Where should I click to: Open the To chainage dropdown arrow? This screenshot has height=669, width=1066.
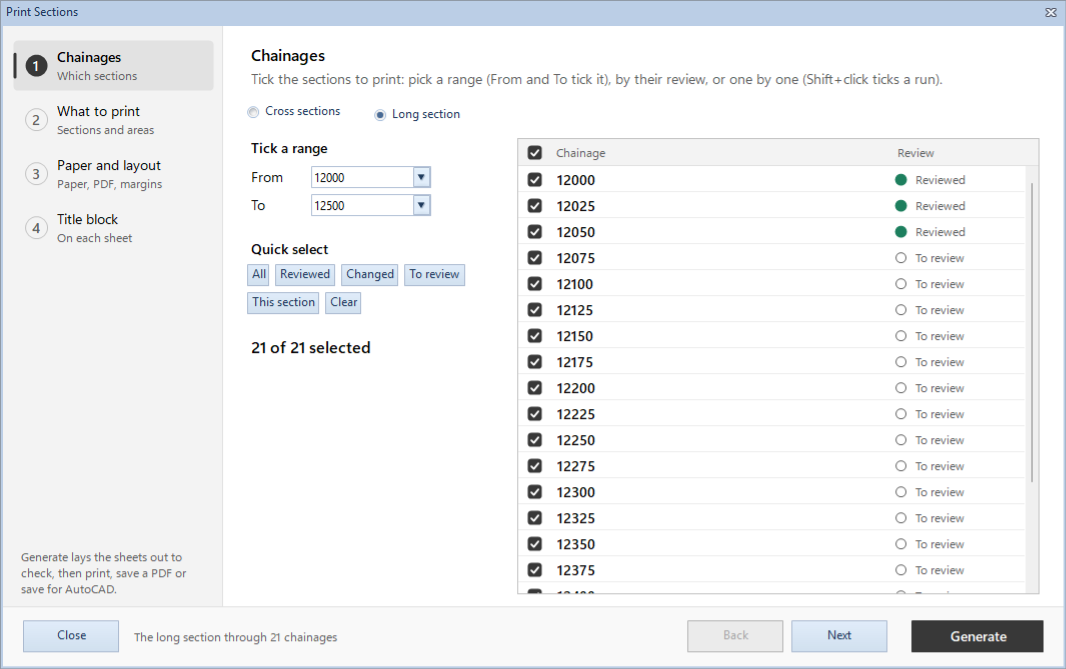coord(422,205)
